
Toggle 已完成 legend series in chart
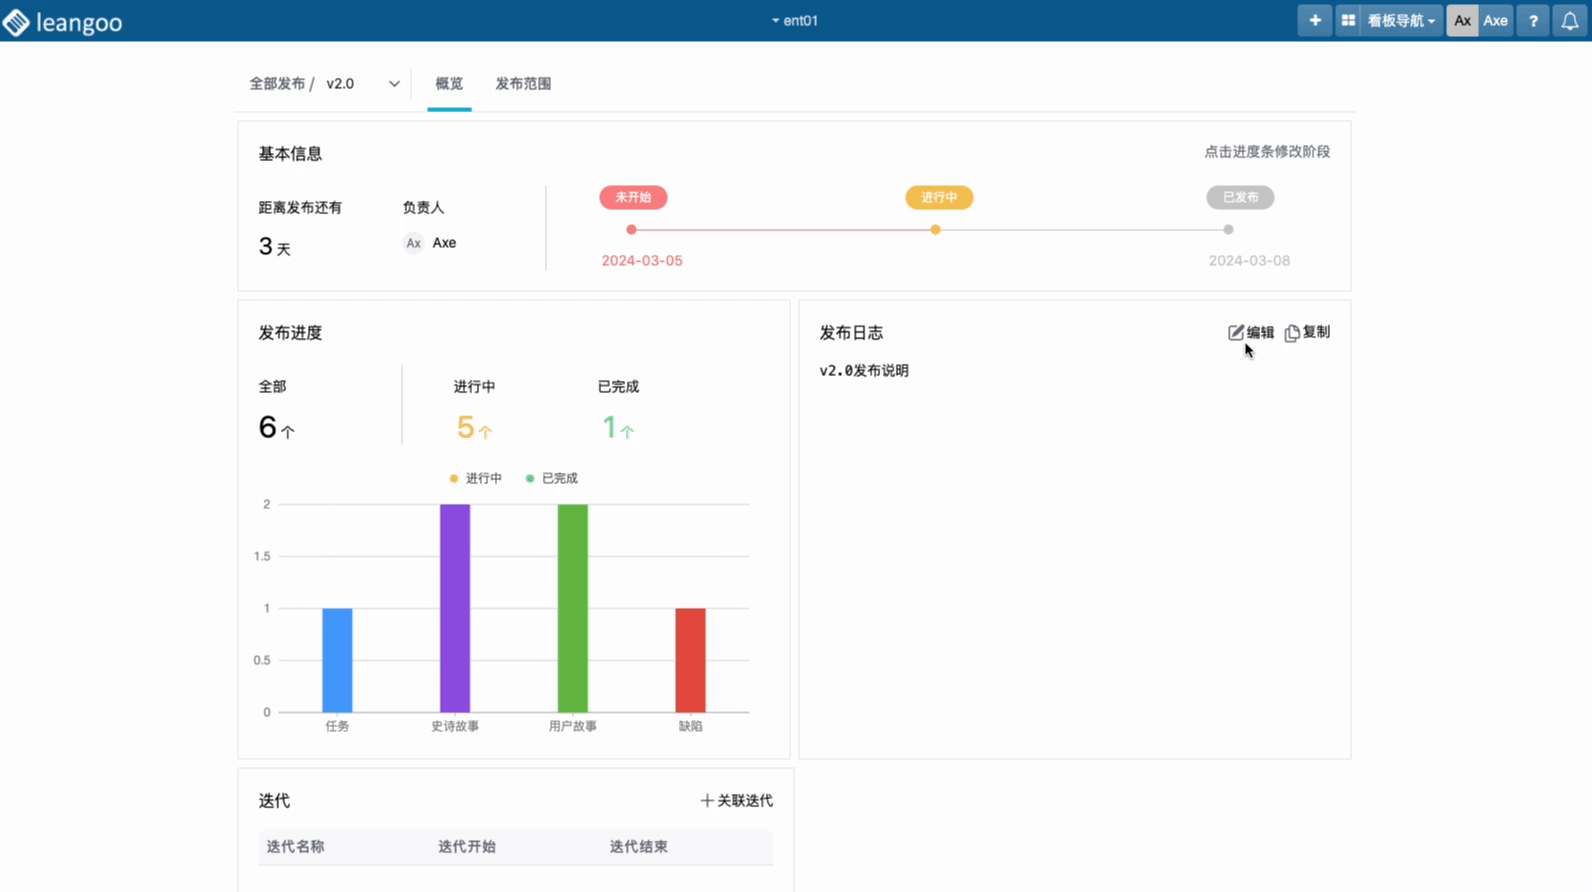[552, 478]
